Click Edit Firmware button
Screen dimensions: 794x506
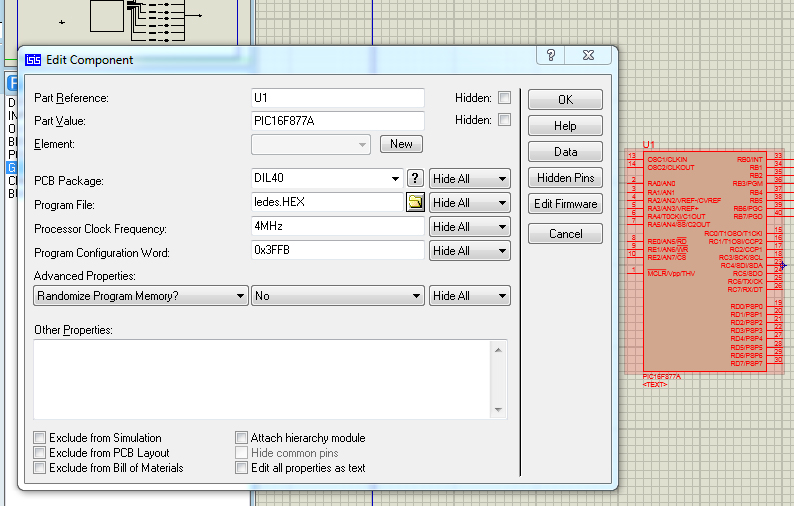[x=565, y=204]
